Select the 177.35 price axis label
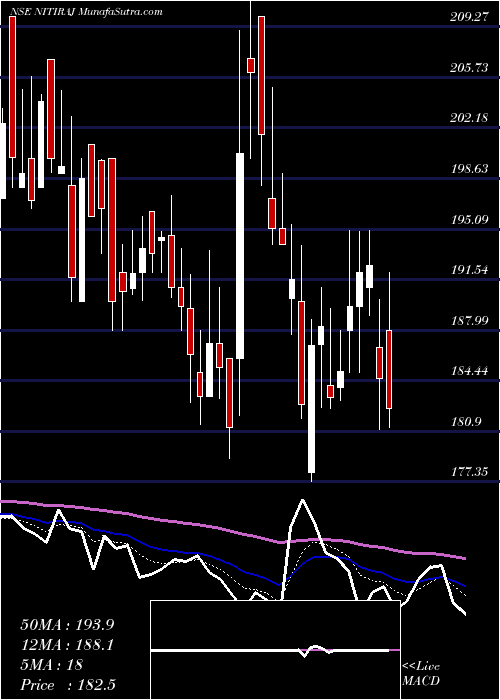This screenshot has width=500, height=700. tap(470, 471)
